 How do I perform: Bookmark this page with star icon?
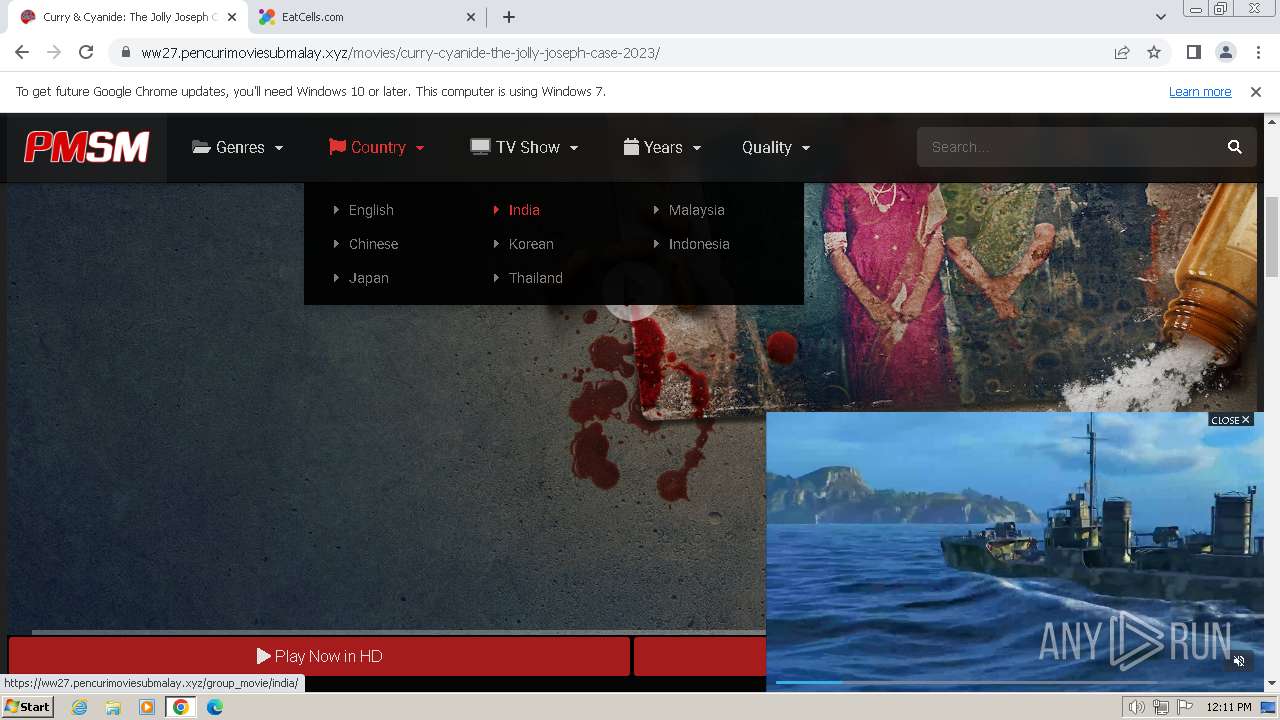pos(1154,53)
